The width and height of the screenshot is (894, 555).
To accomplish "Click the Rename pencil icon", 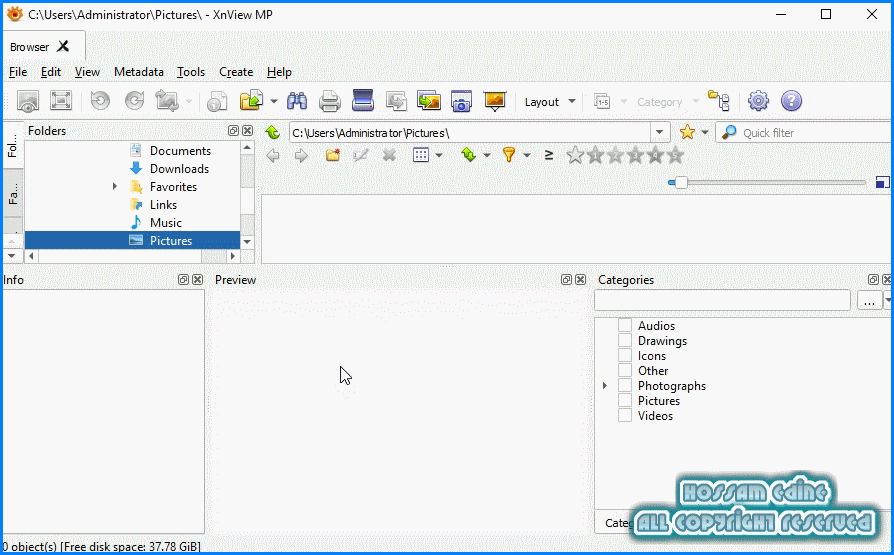I will tap(360, 155).
